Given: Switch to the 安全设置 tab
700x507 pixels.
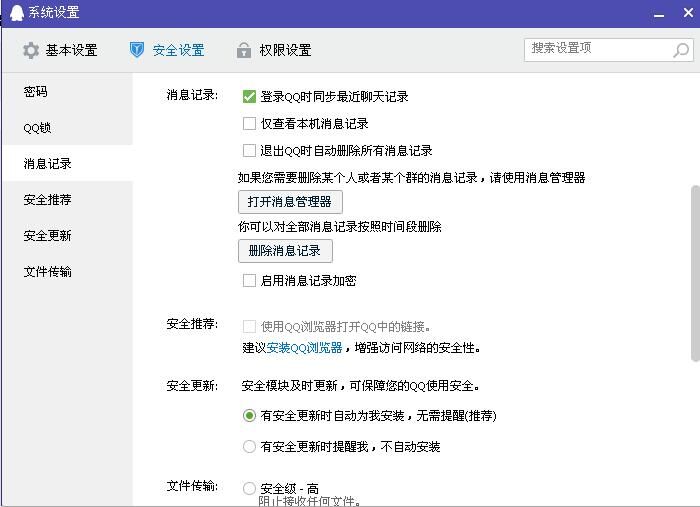Looking at the screenshot, I should pos(167,50).
